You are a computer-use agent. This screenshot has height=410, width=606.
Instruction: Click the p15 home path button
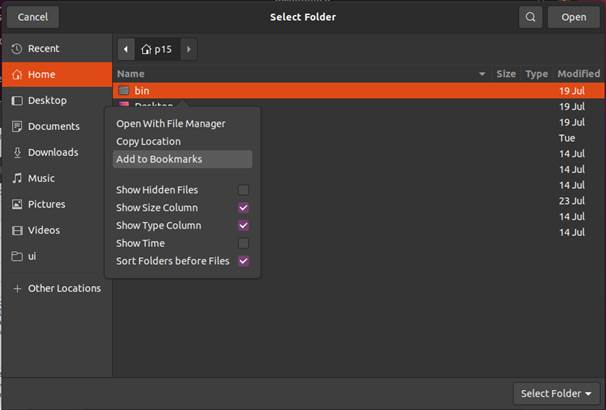[157, 49]
